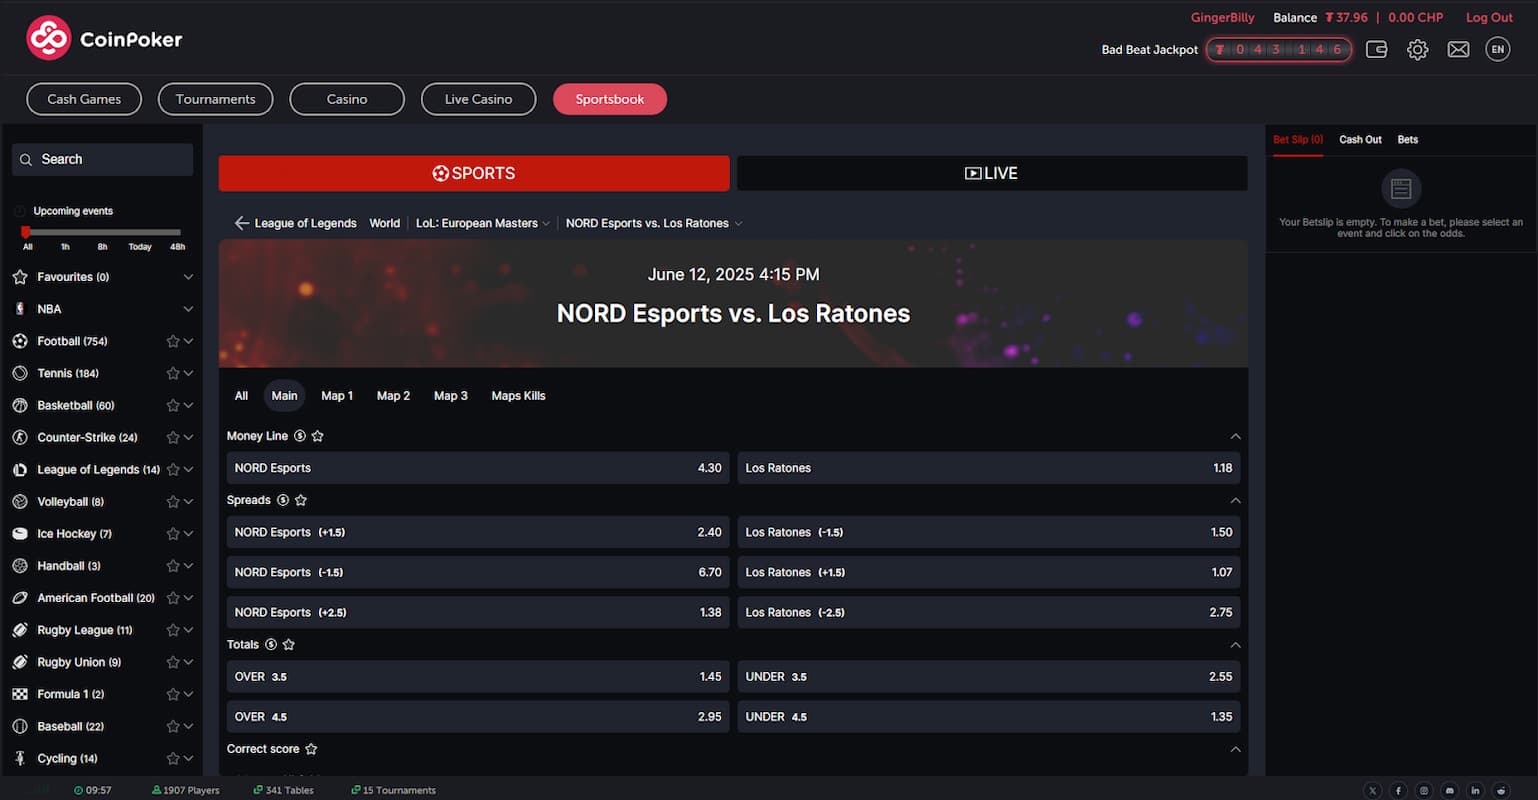The height and width of the screenshot is (800, 1538).
Task: Bet on Los Ratones money line 1.18
Action: tap(989, 468)
